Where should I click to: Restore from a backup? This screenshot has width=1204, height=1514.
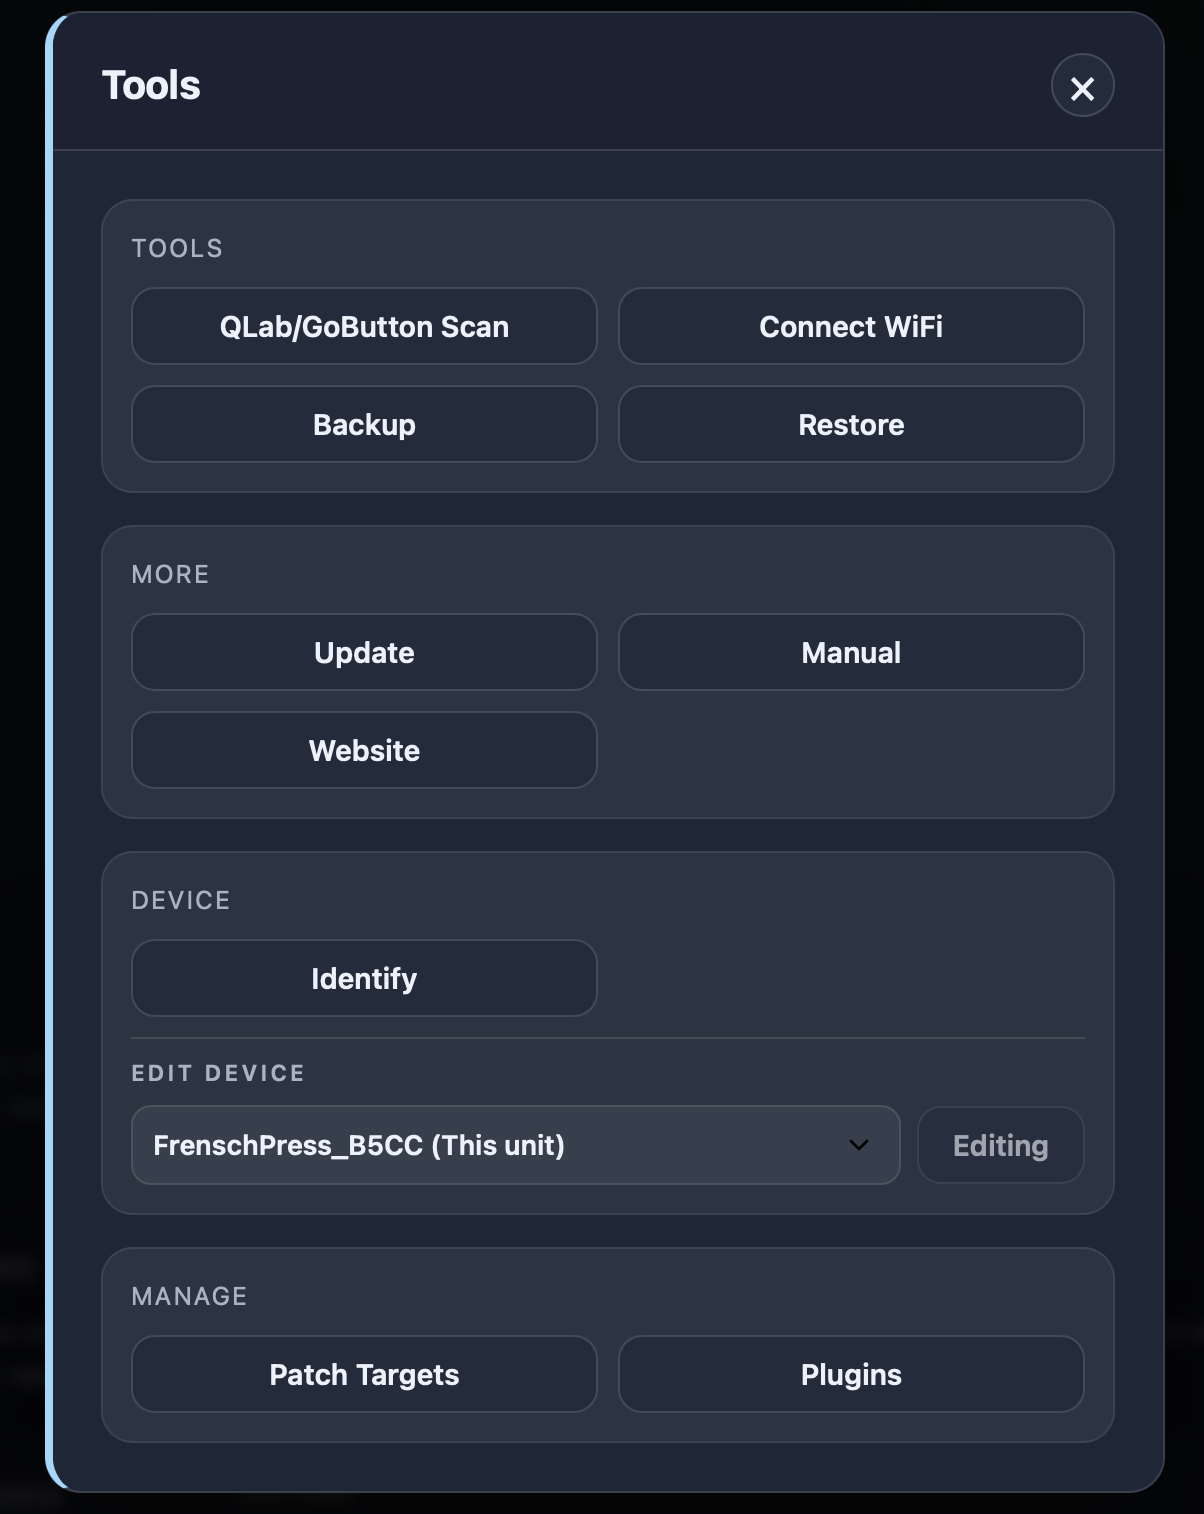850,424
